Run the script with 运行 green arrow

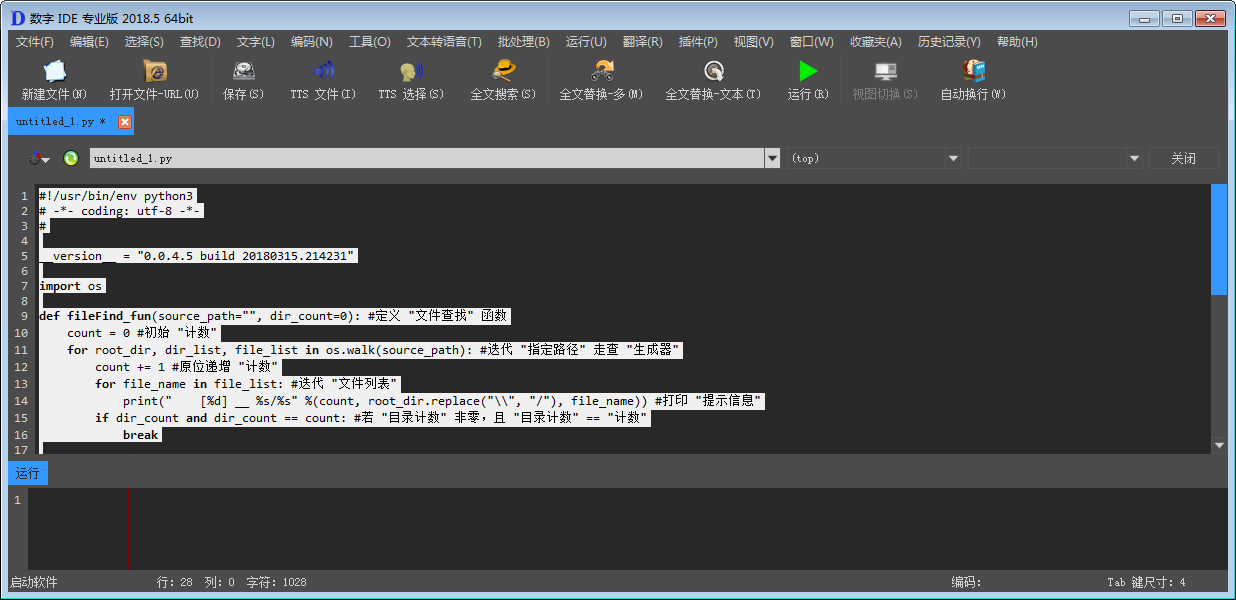tap(806, 80)
